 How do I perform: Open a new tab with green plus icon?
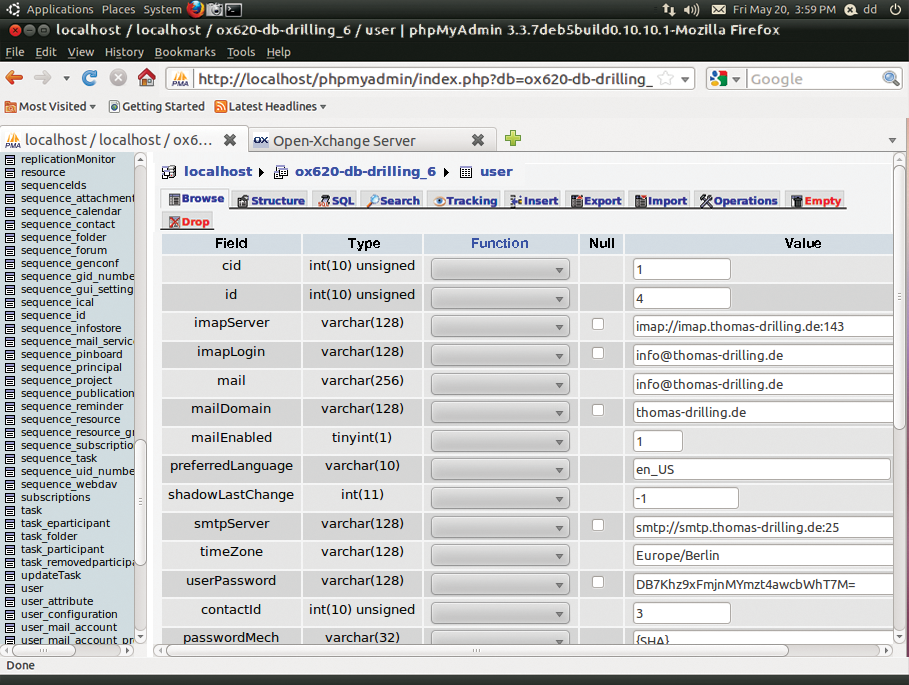tap(513, 139)
